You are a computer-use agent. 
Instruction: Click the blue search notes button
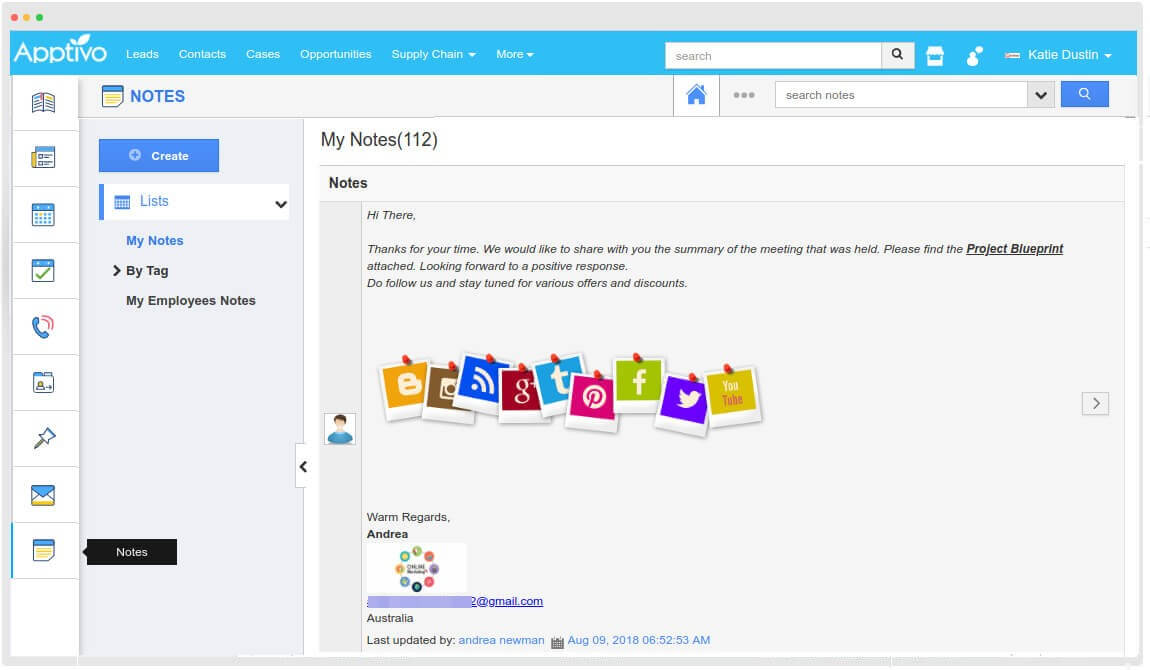tap(1085, 94)
